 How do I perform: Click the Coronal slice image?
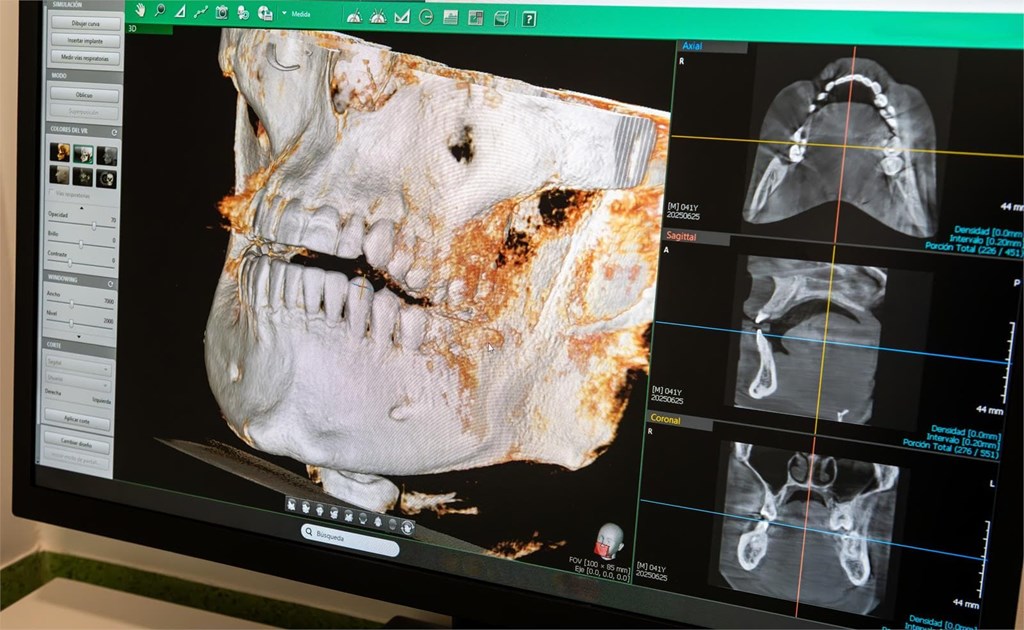tap(808, 528)
